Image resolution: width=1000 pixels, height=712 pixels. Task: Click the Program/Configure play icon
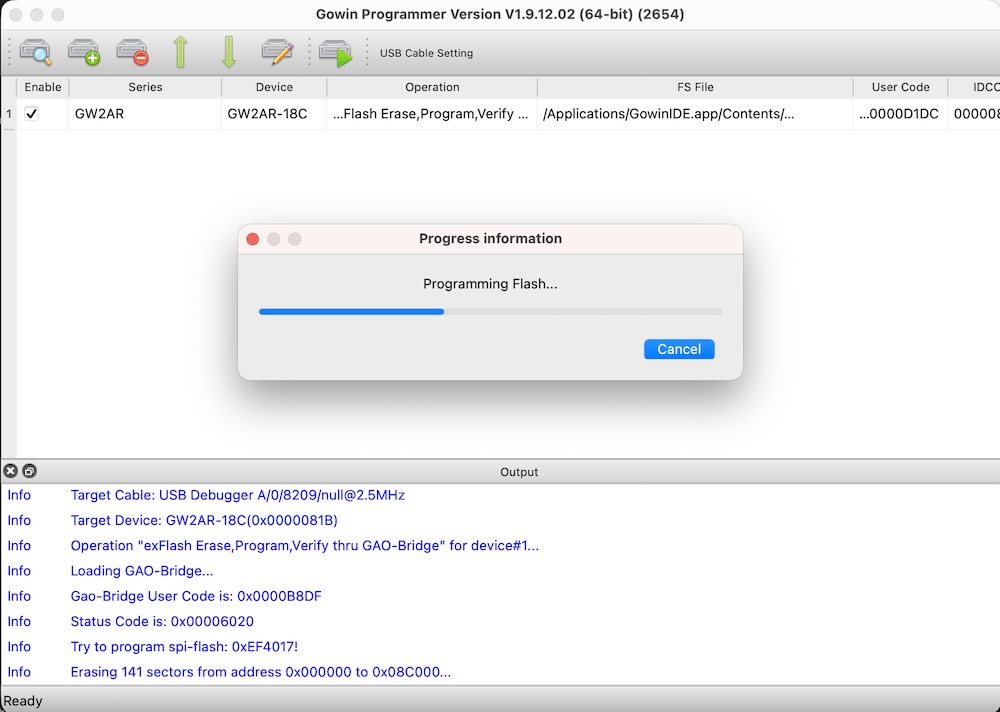click(336, 53)
